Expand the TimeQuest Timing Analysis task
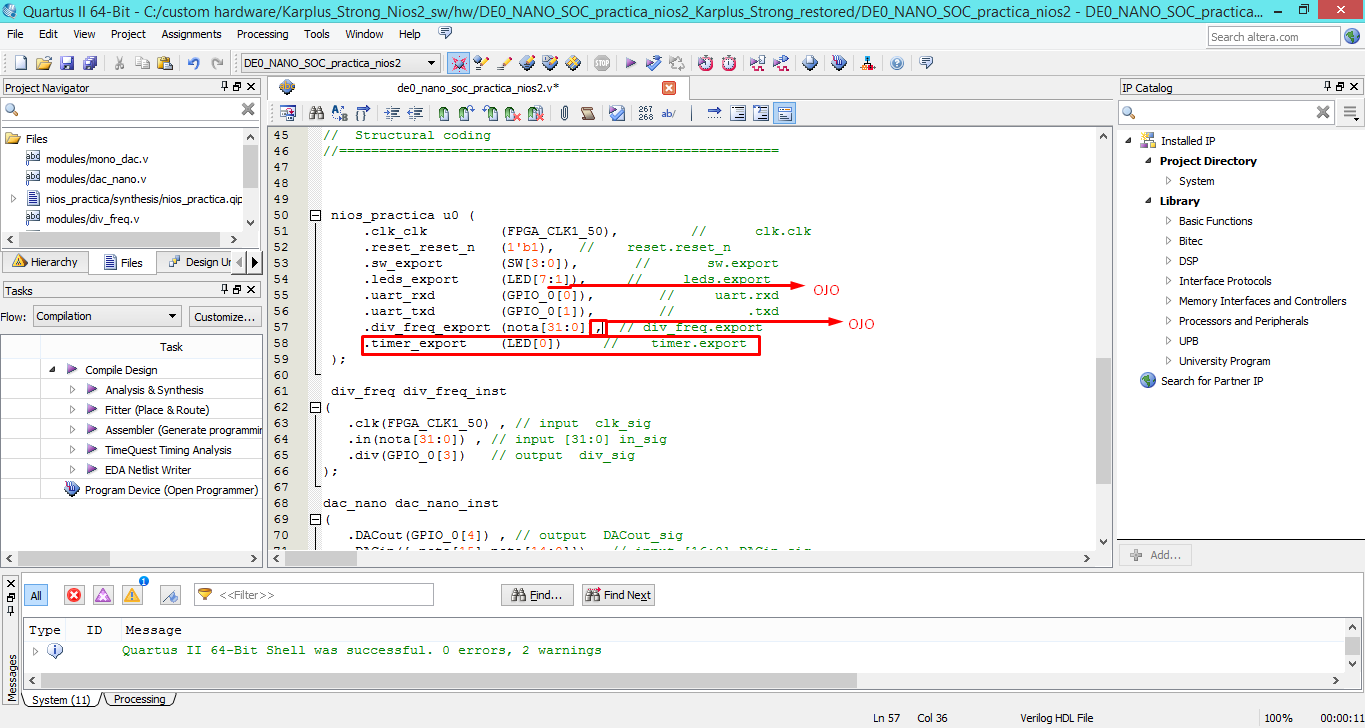 click(72, 450)
